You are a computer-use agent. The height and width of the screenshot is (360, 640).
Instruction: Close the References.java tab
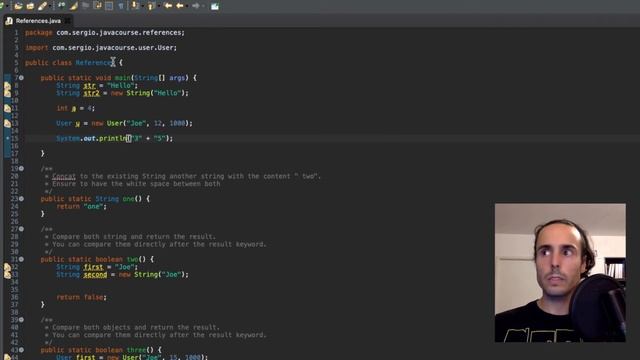[x=68, y=21]
